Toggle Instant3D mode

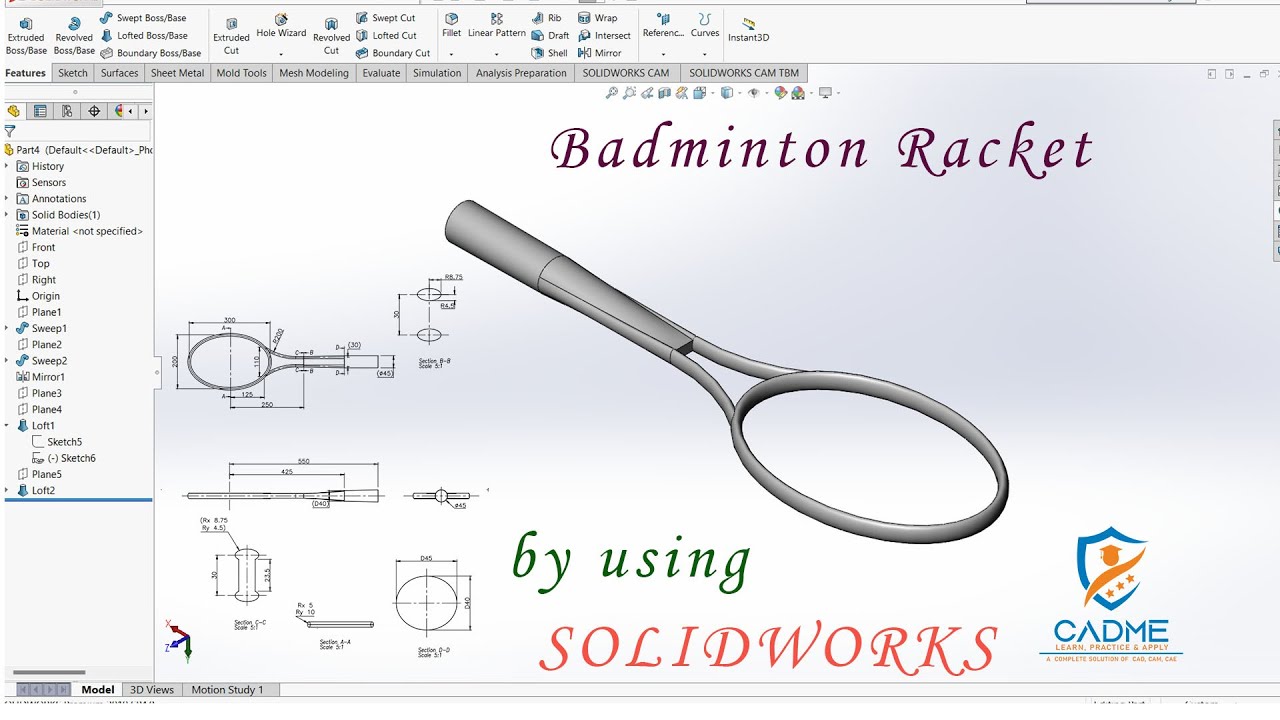point(748,30)
